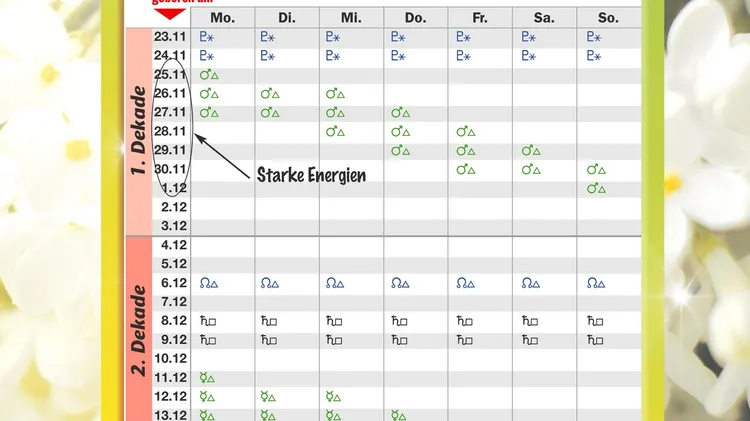The image size is (750, 421).
Task: Click the Pluto sextile symbol for 24.11 Wednesday
Action: coord(333,56)
